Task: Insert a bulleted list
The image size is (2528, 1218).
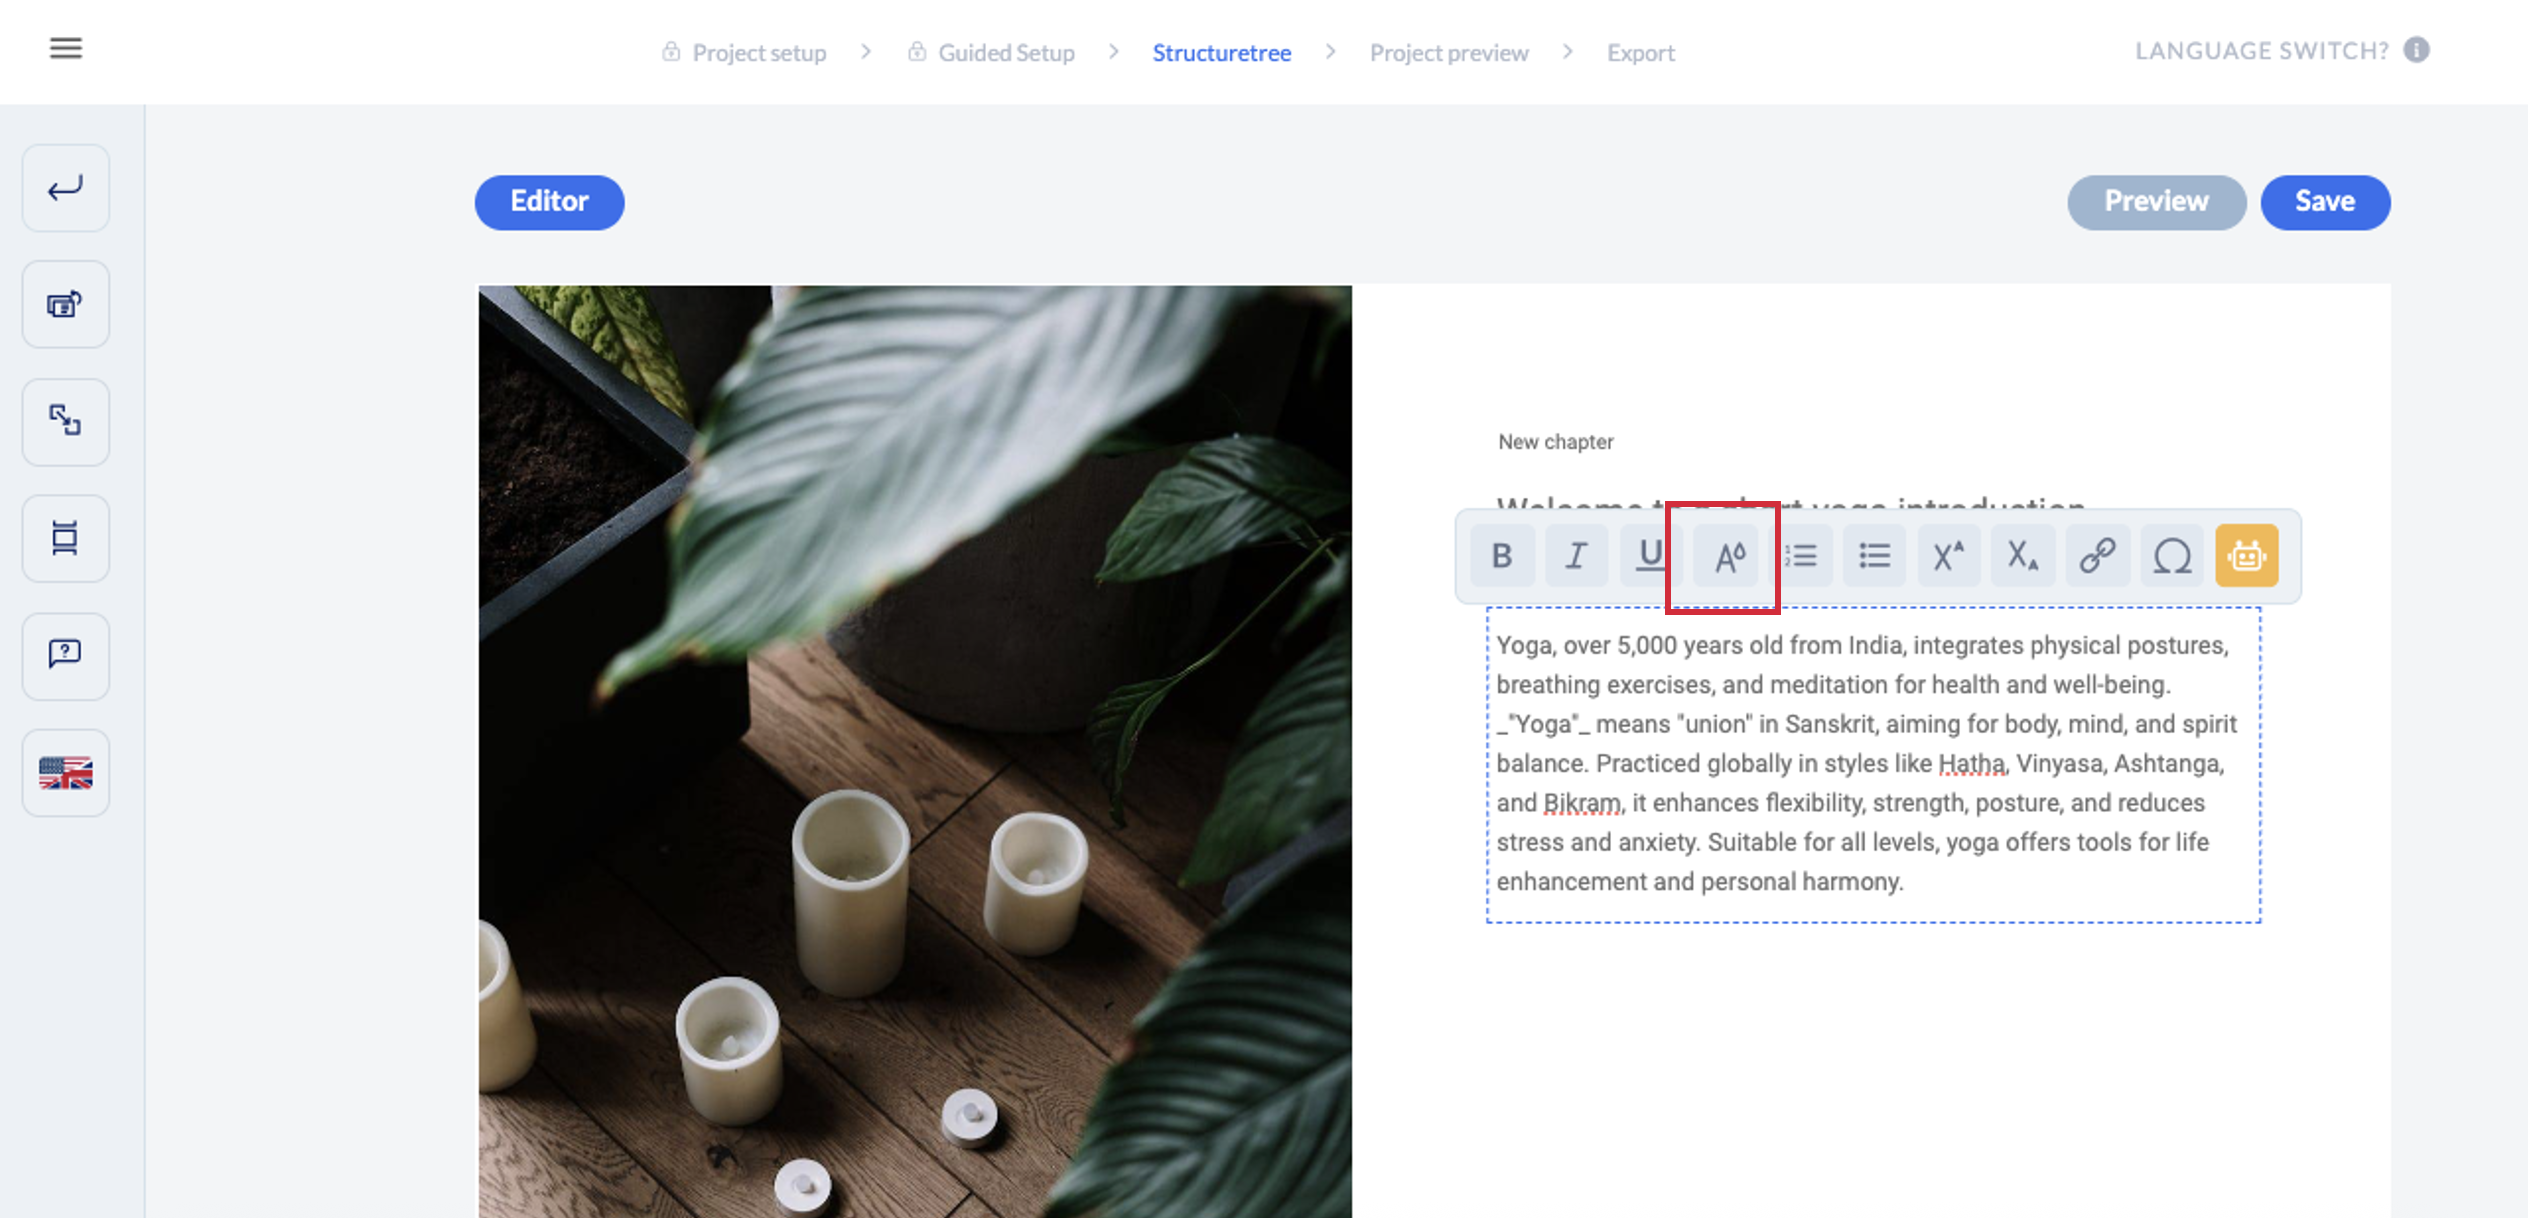Action: [1874, 556]
